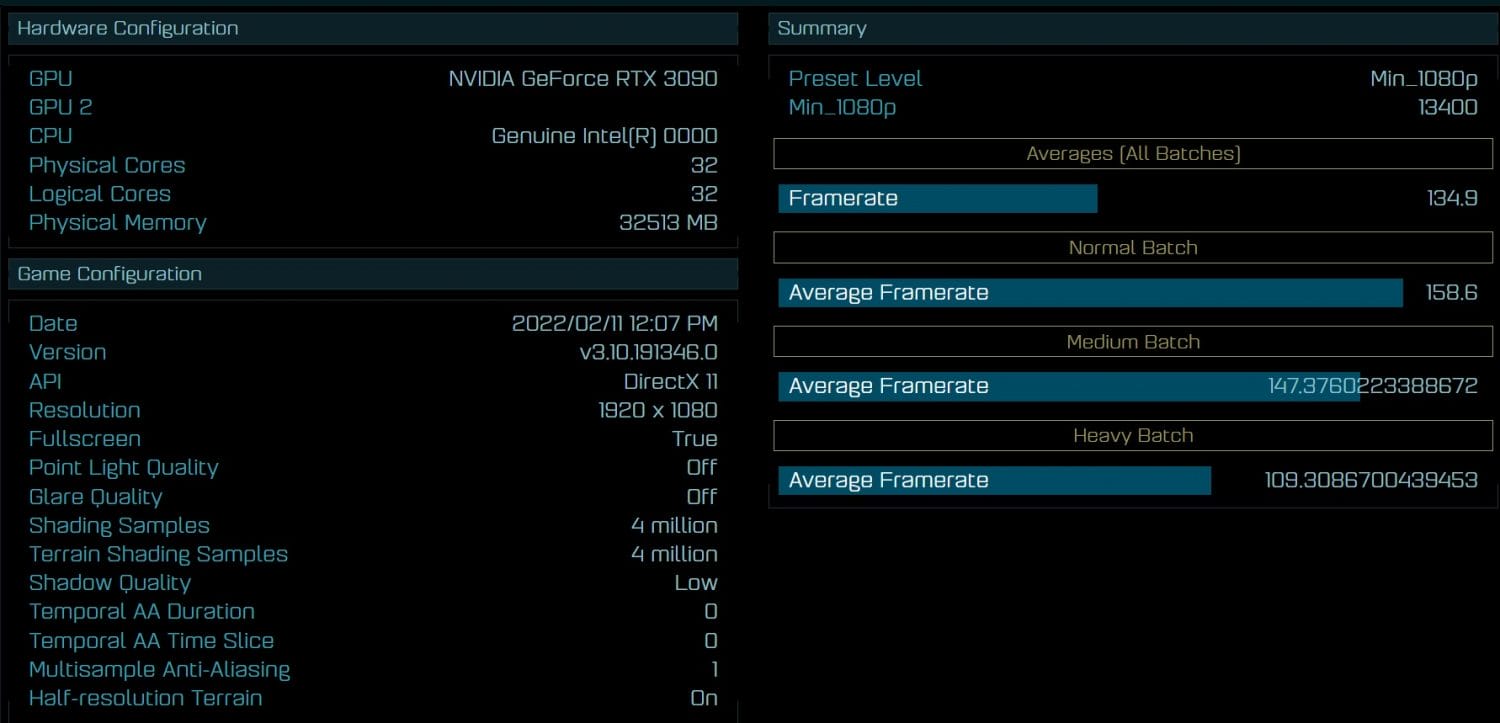Screen dimensions: 1500x723
Task: Click the 134.9 Framerate bar
Action: [x=937, y=198]
